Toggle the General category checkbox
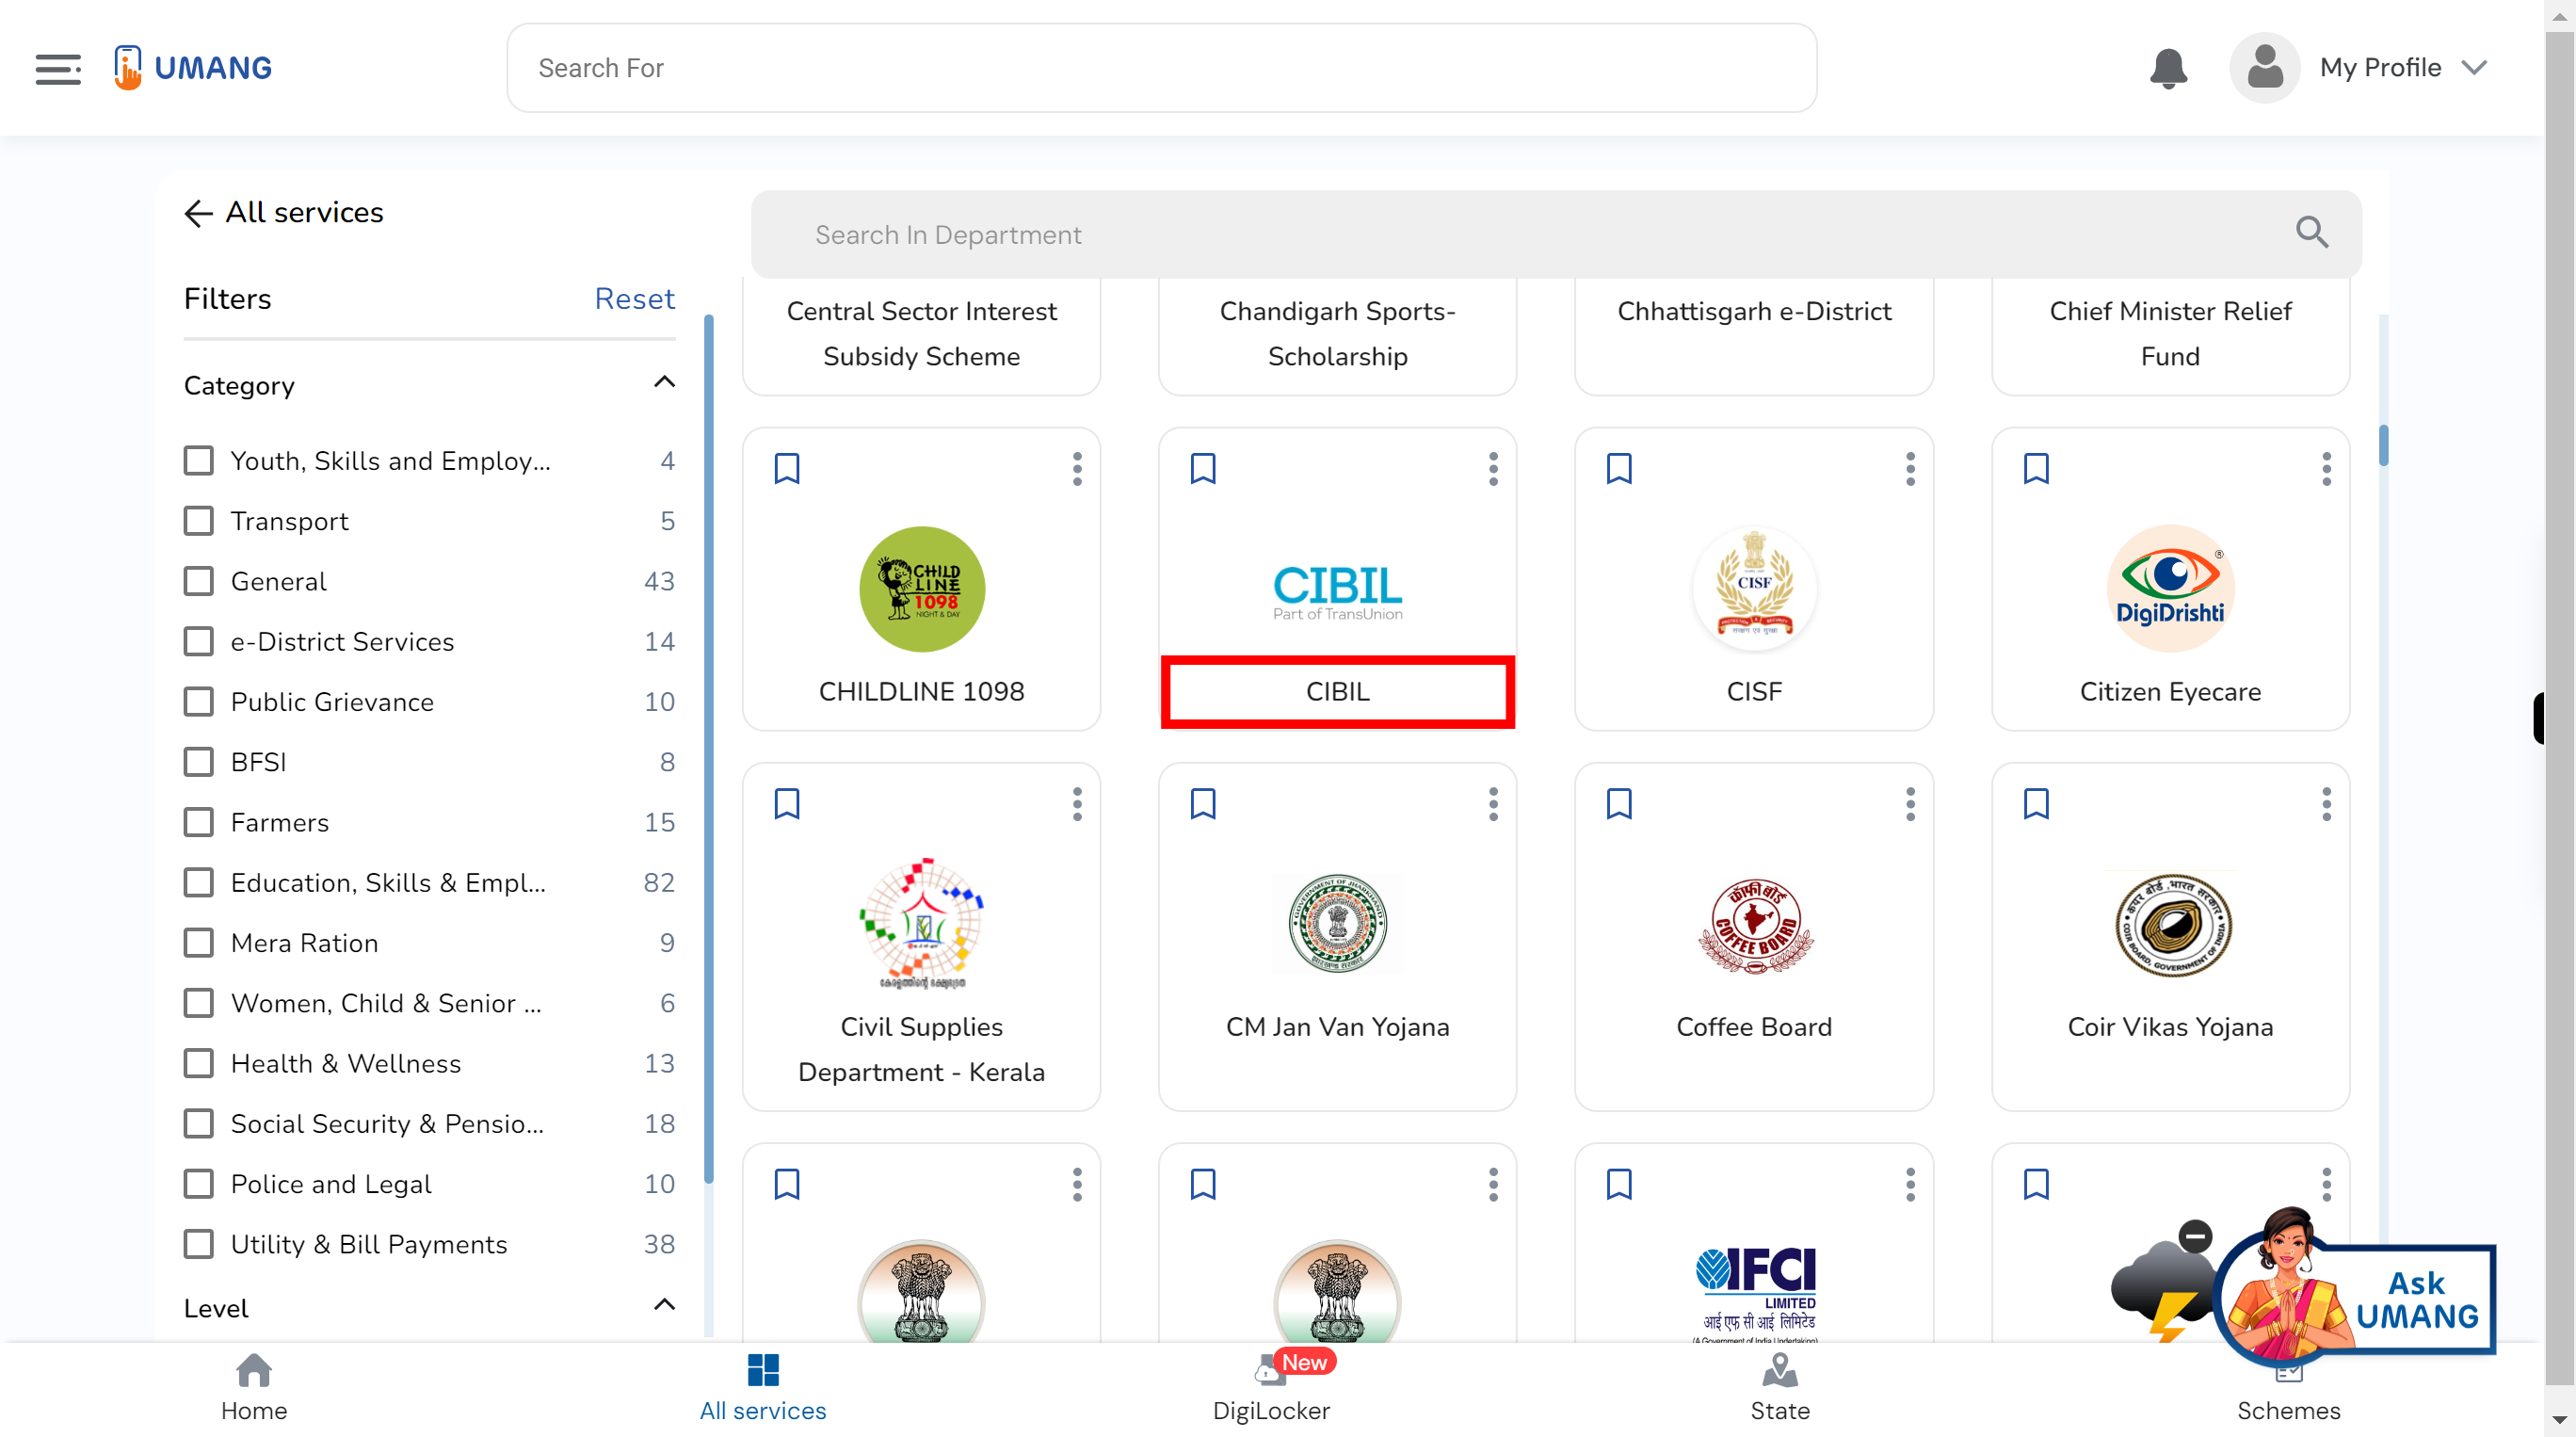The image size is (2576, 1437). pos(200,580)
